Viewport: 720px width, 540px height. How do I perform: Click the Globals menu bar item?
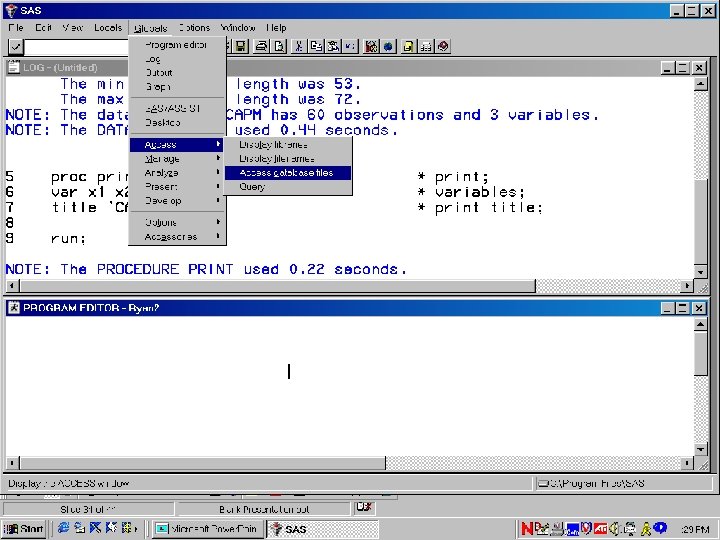(x=150, y=28)
